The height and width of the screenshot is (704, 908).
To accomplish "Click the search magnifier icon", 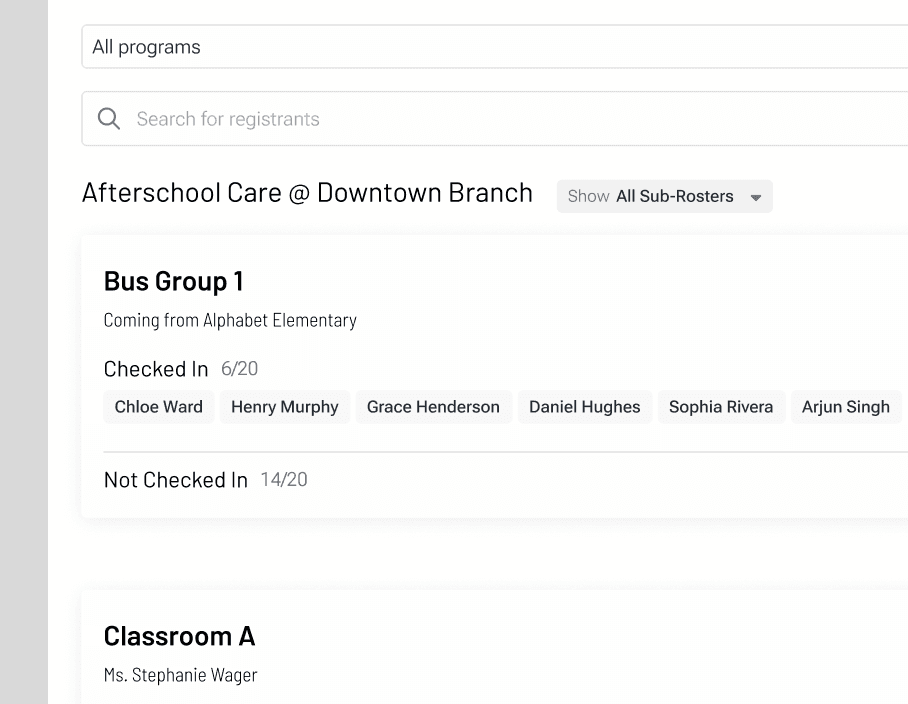I will 109,119.
